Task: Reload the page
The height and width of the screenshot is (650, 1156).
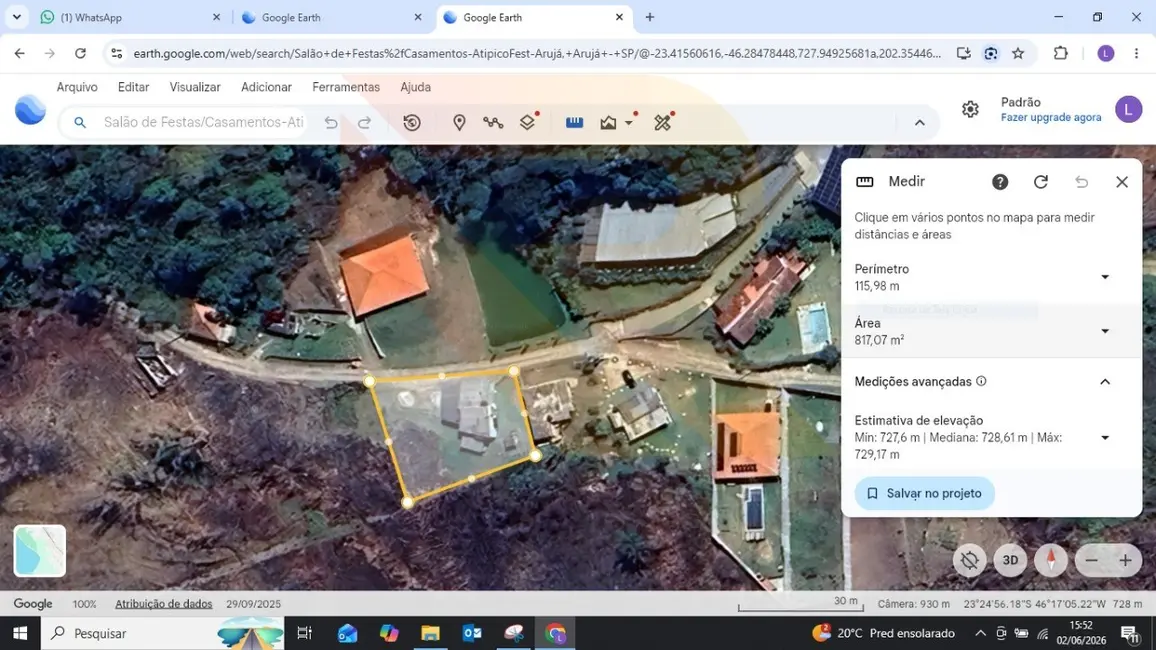Action: [x=80, y=53]
